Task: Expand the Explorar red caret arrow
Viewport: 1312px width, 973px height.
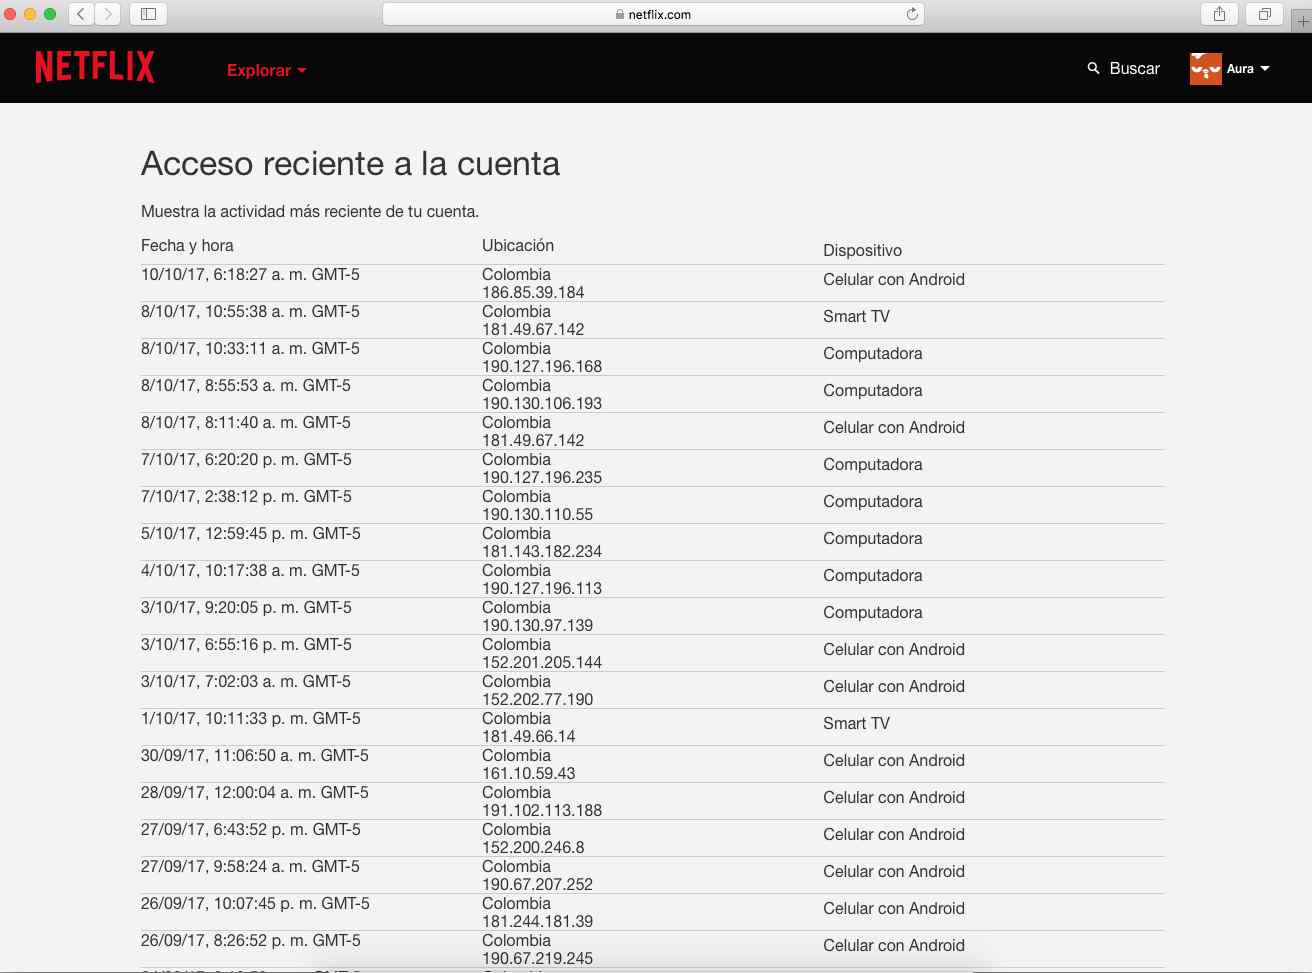Action: 303,70
